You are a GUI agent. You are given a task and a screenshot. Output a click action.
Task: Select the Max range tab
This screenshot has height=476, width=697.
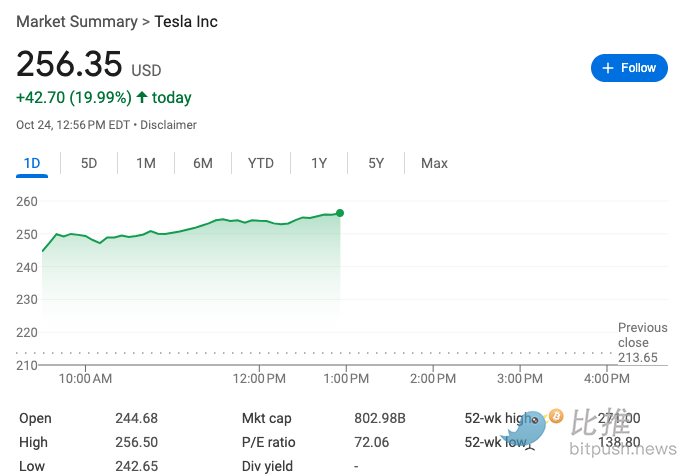pyautogui.click(x=434, y=163)
